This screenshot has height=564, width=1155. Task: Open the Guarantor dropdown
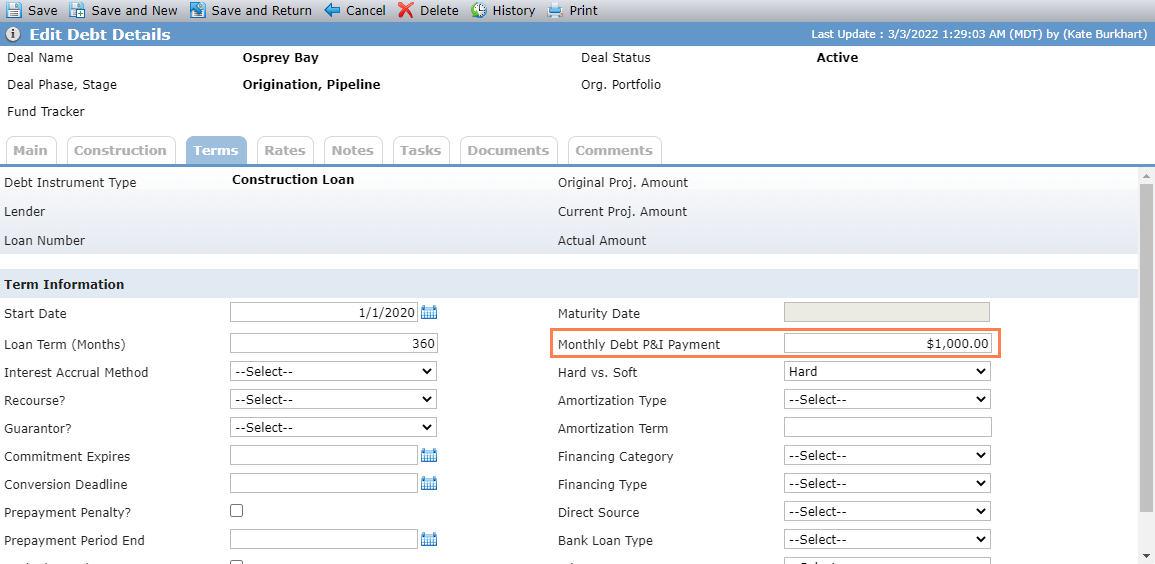(x=333, y=427)
